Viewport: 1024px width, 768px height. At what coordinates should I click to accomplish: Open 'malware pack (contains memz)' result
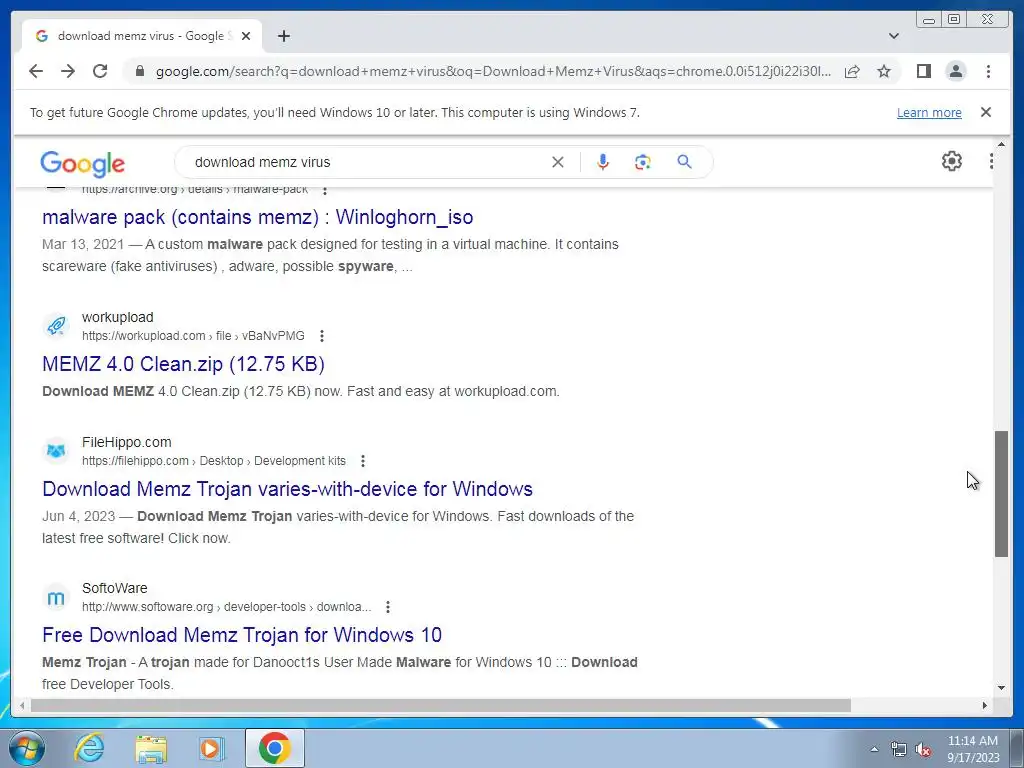click(x=257, y=217)
